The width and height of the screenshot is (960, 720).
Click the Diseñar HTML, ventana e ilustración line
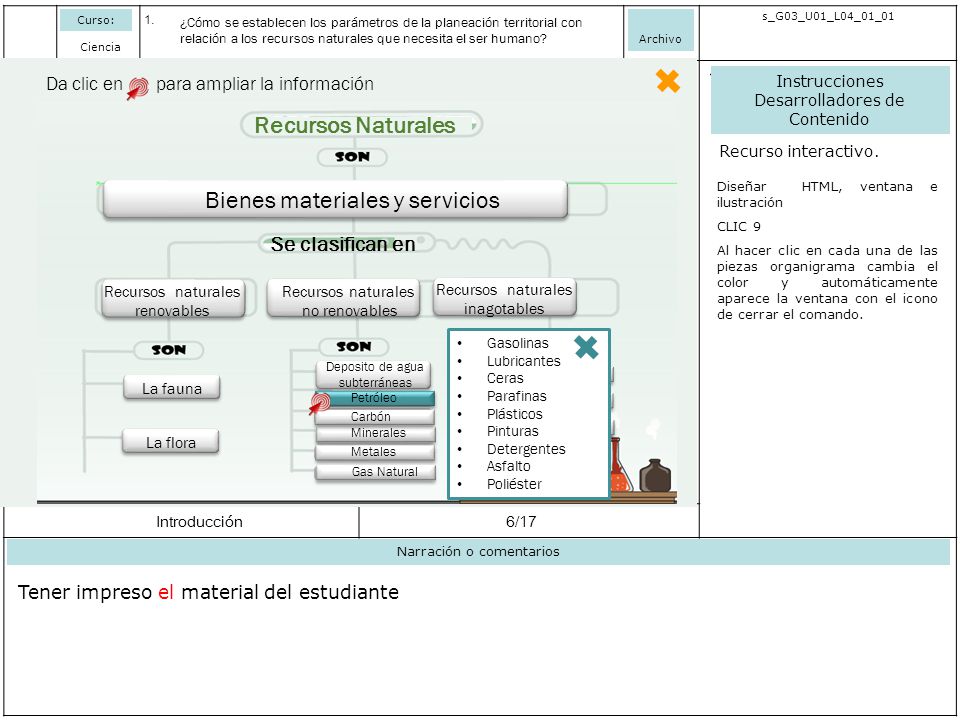pos(827,194)
